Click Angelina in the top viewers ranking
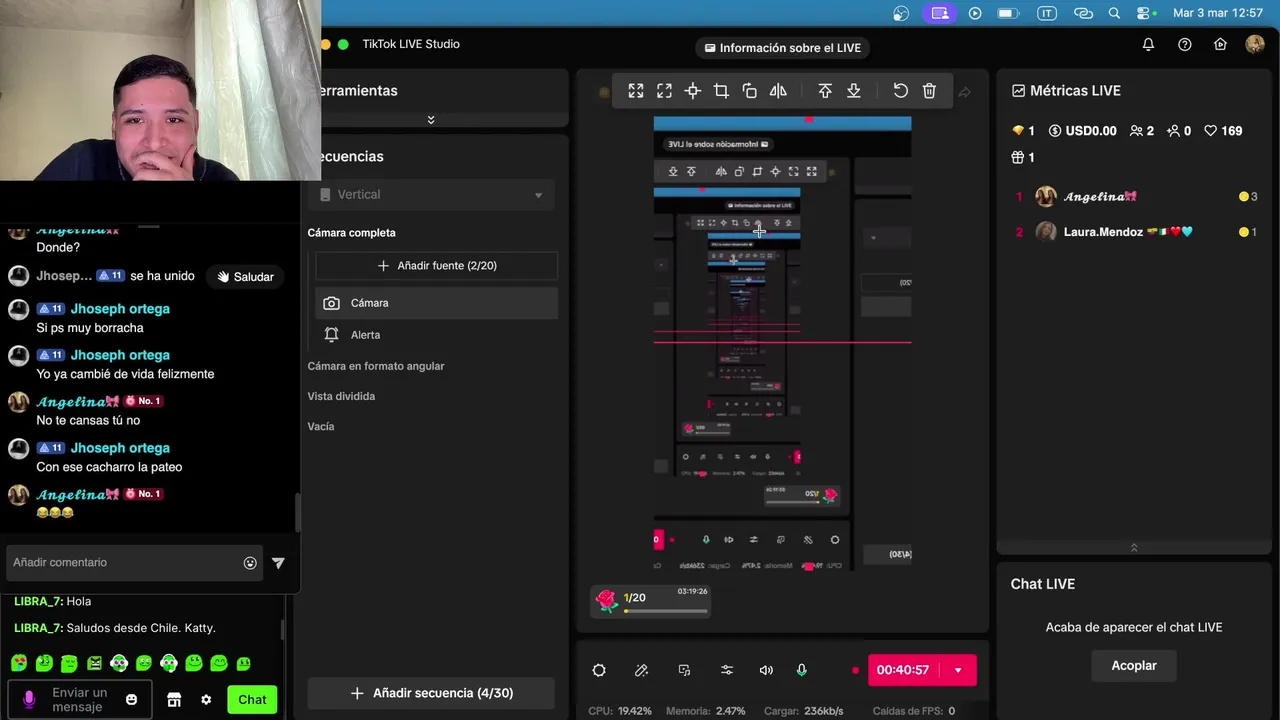The height and width of the screenshot is (720, 1280). (1100, 197)
